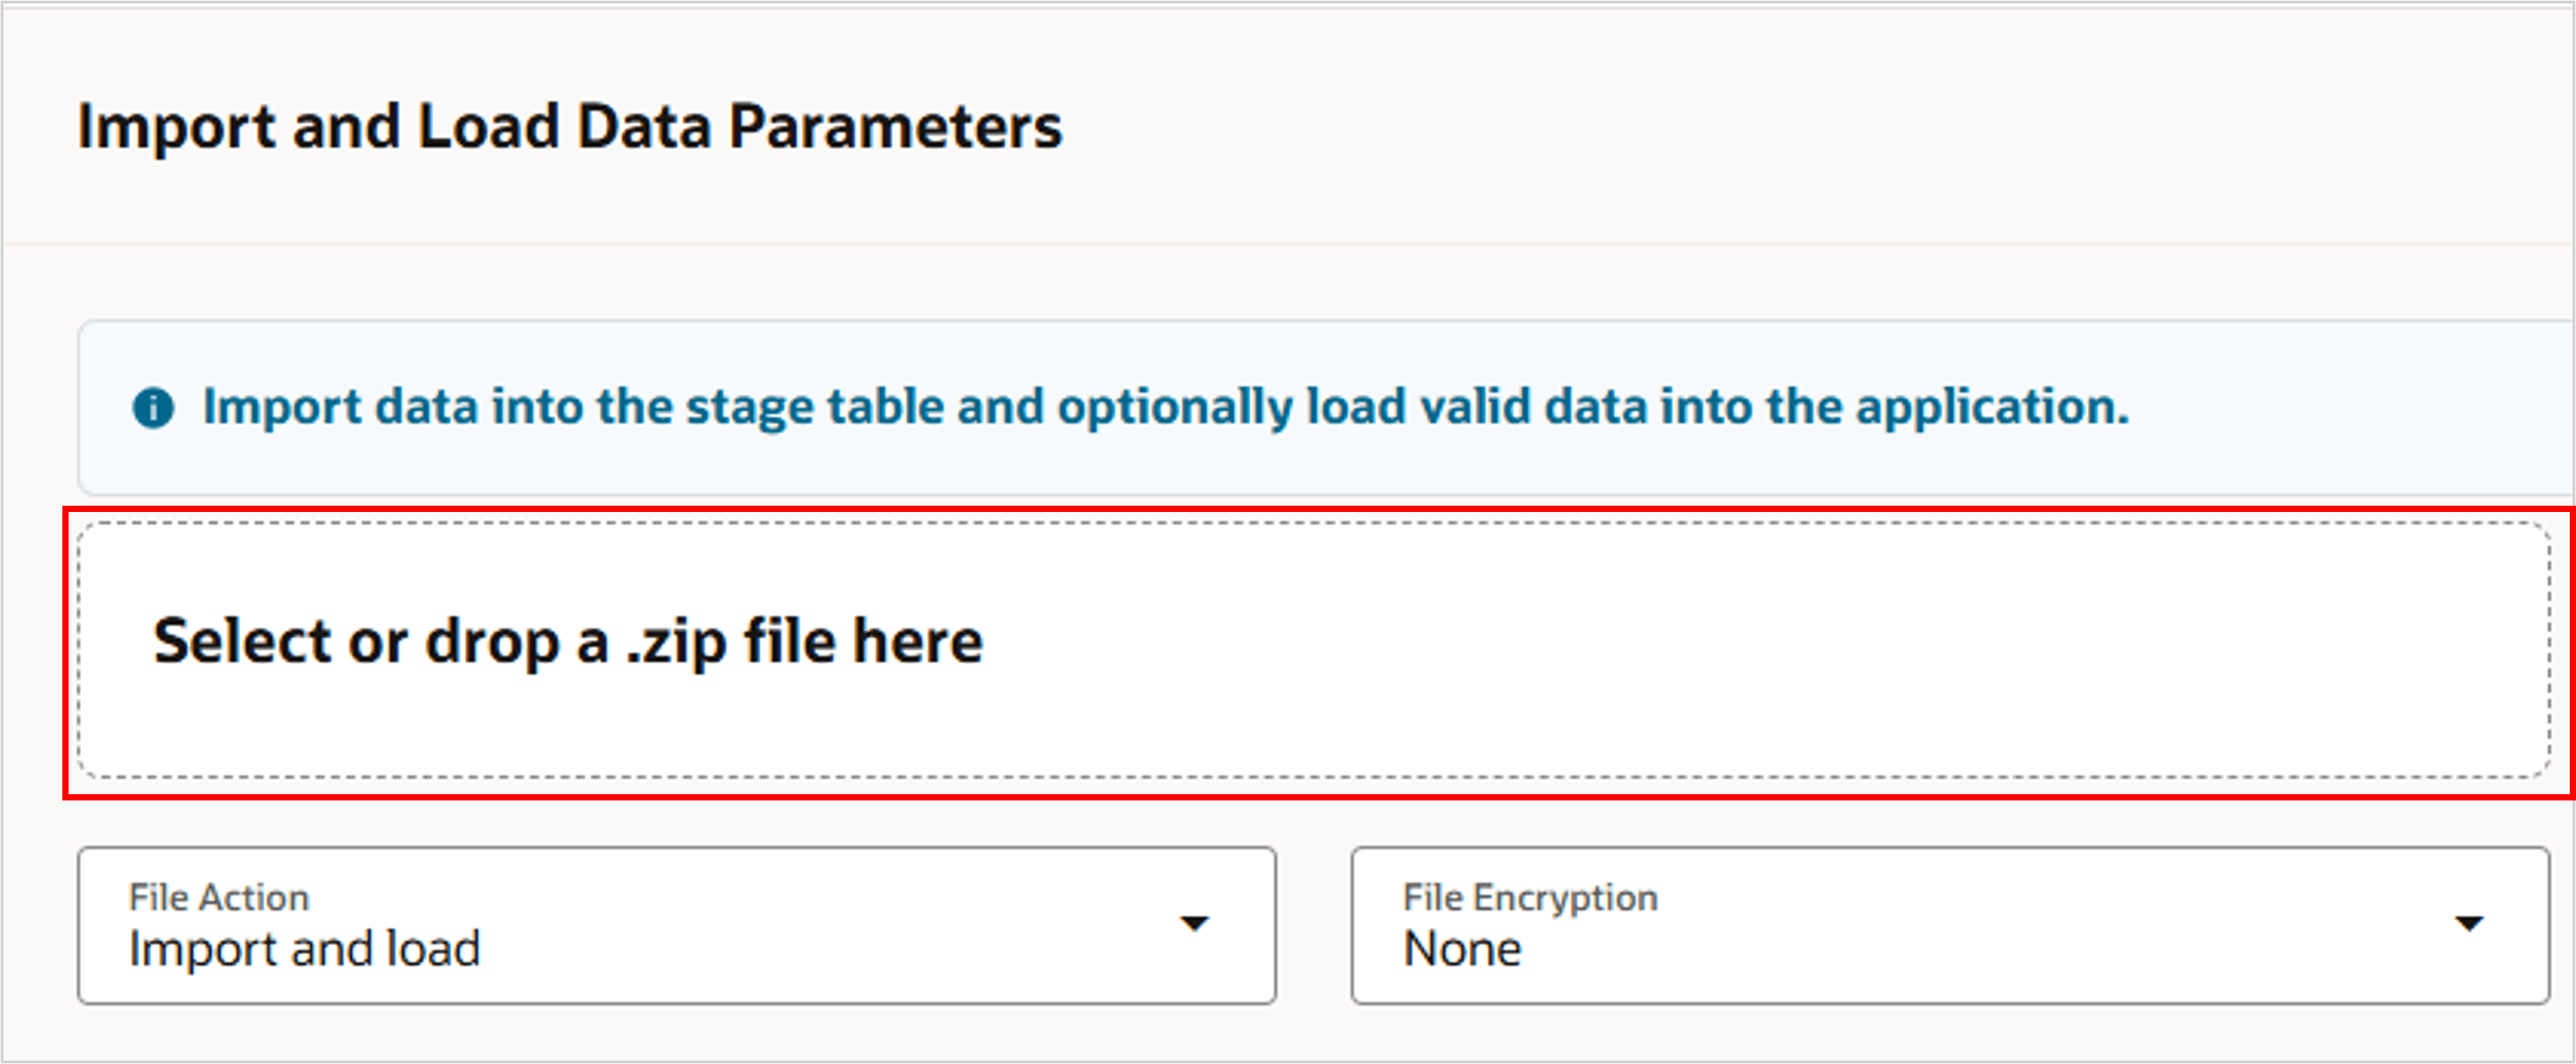Click the 'Import and Load Data Parameters' heading
This screenshot has height=1064, width=2576.
570,127
